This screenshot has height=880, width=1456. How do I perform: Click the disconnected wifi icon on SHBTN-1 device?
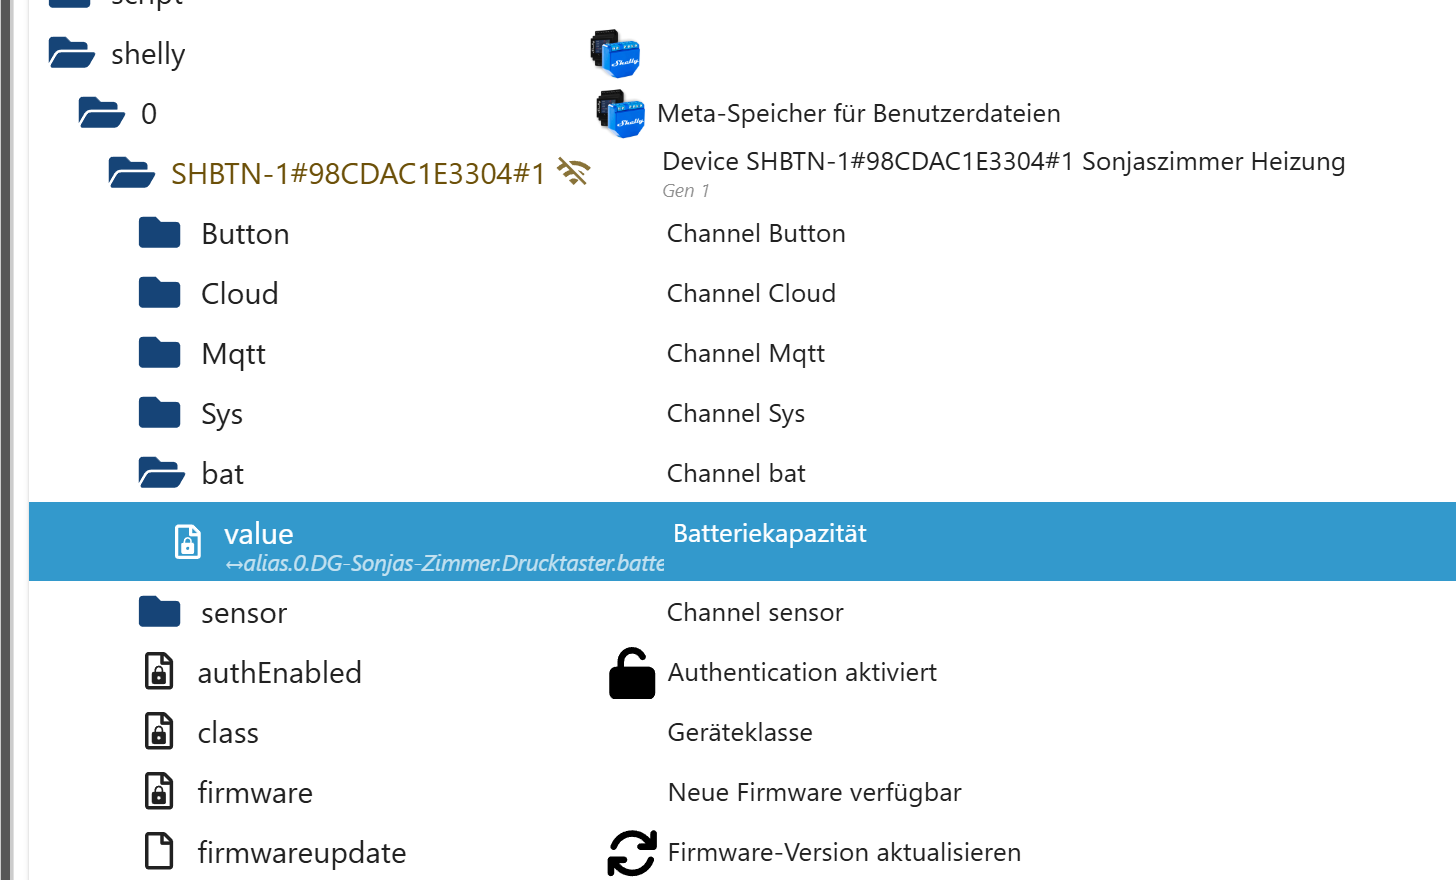click(x=574, y=172)
